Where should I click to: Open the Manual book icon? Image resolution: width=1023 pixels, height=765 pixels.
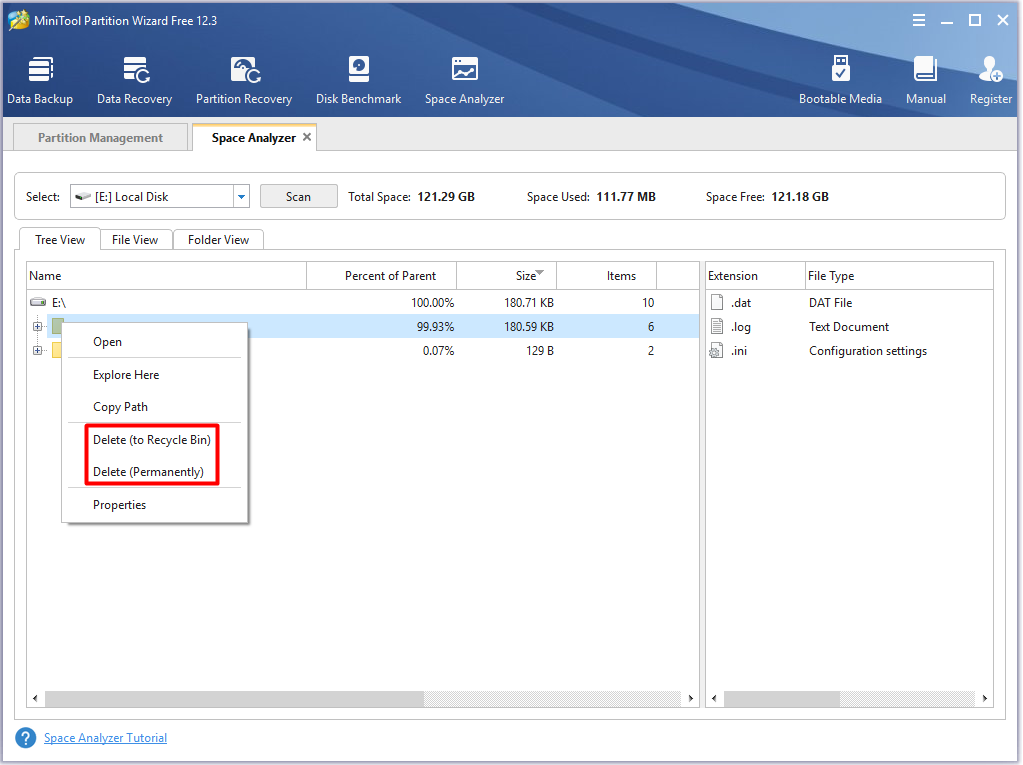(x=925, y=80)
